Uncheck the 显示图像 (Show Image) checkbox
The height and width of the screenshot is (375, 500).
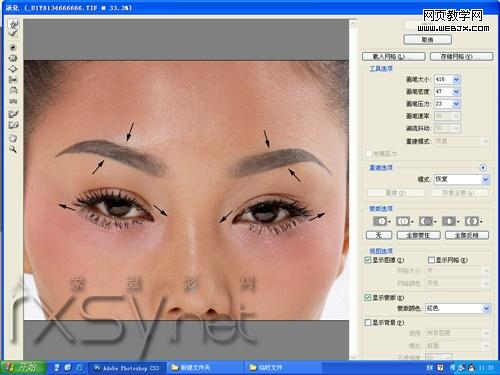pyautogui.click(x=368, y=260)
